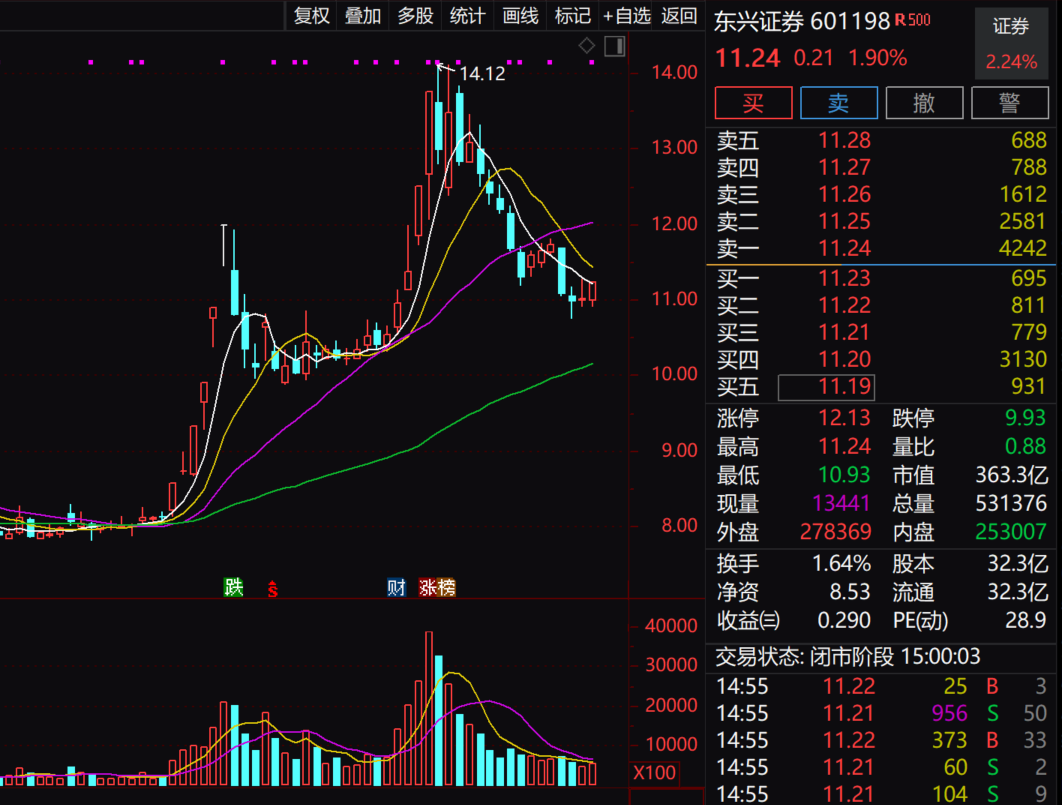This screenshot has width=1062, height=805.
Task: Select the blue 卖 sell tab
Action: tap(839, 103)
